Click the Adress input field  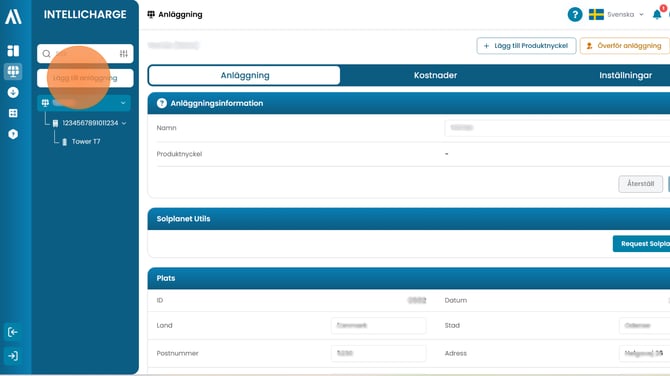pos(644,353)
